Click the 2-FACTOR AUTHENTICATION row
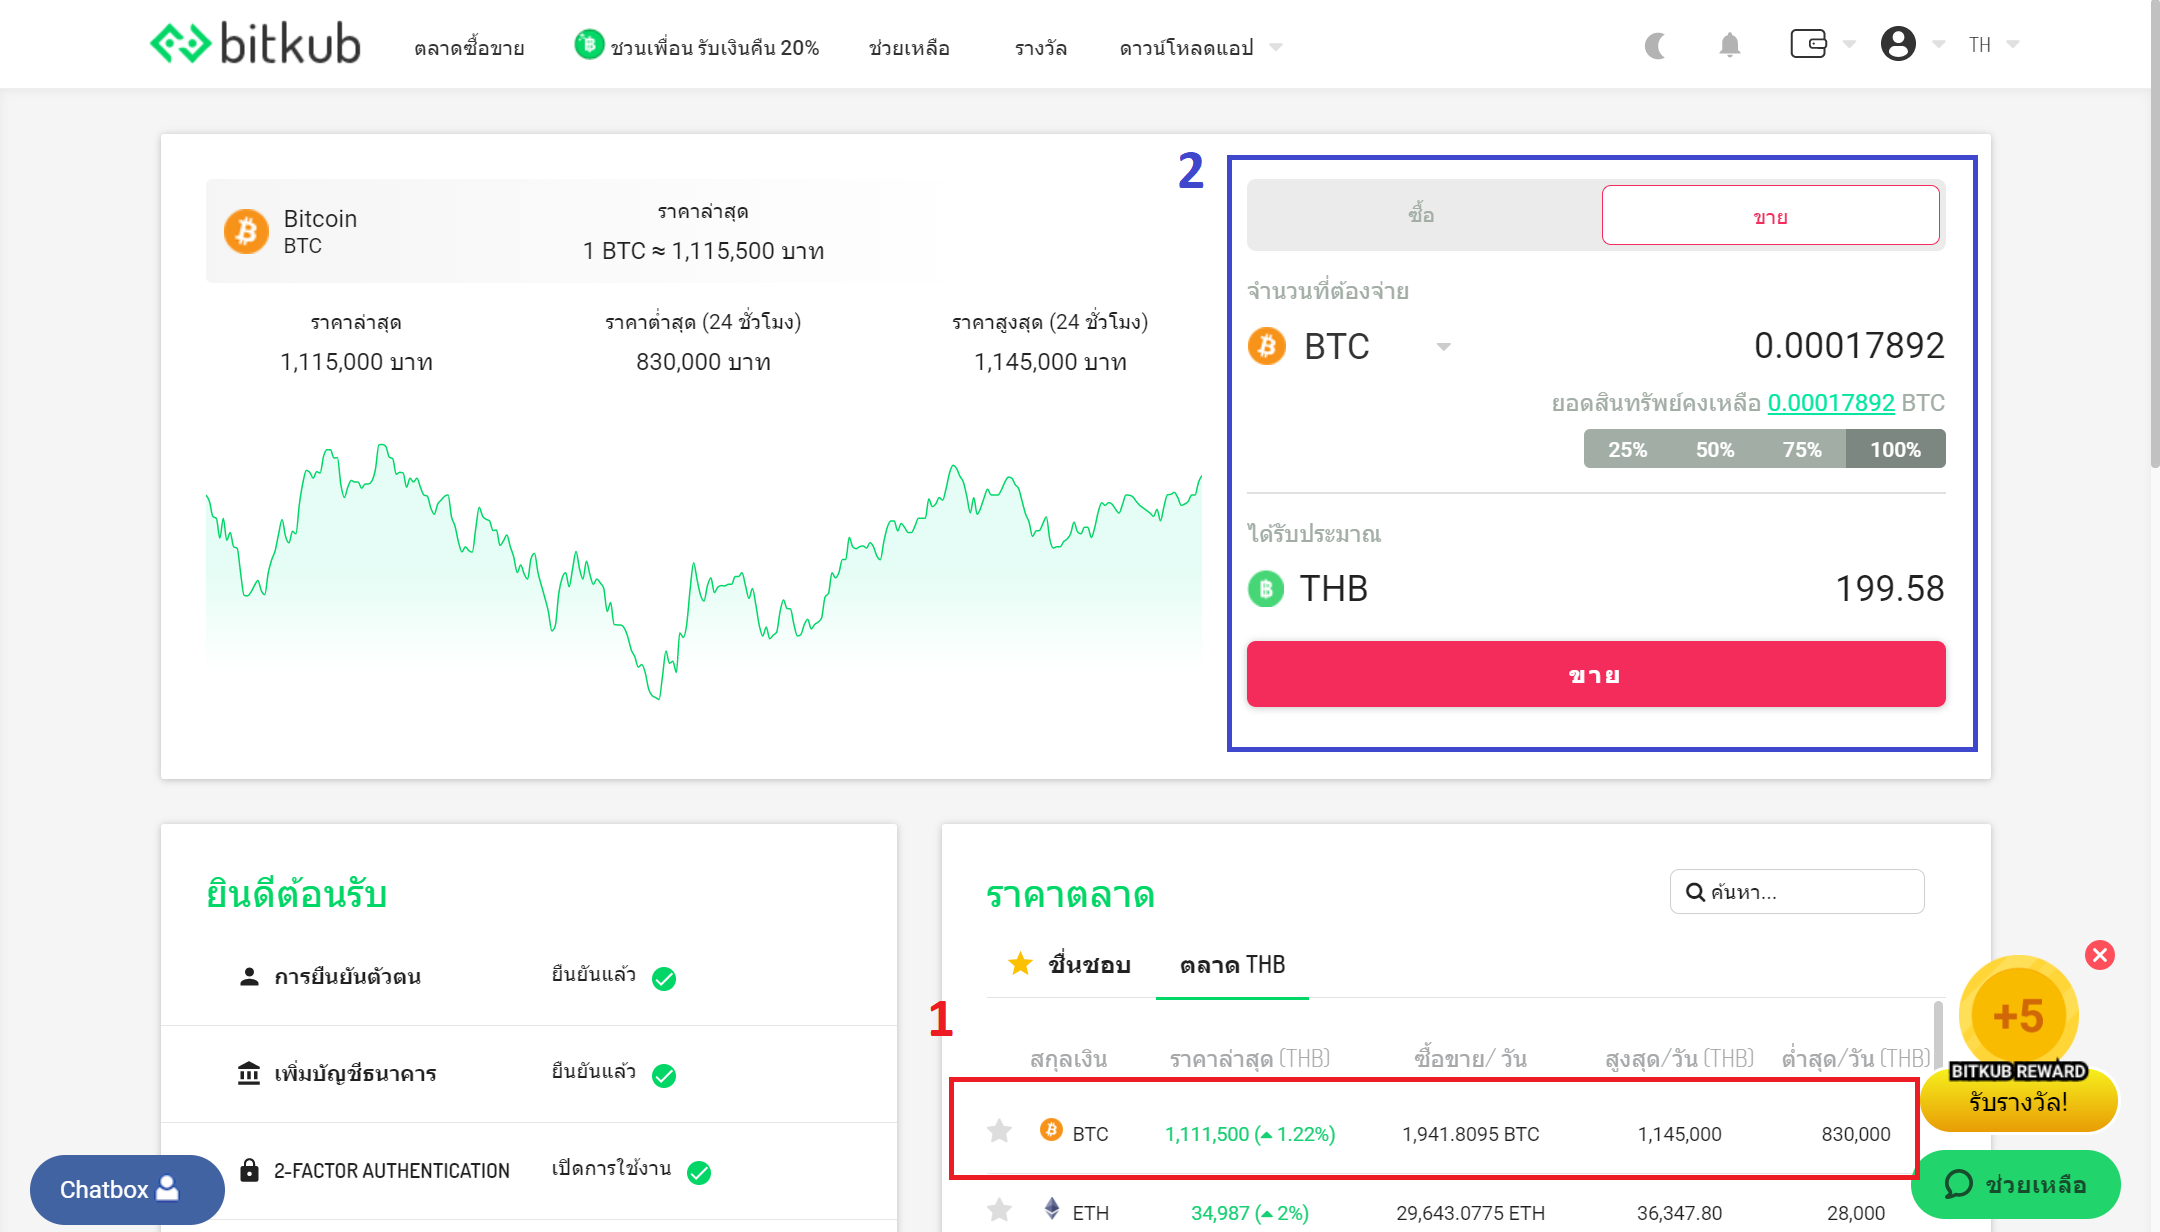 pyautogui.click(x=529, y=1171)
